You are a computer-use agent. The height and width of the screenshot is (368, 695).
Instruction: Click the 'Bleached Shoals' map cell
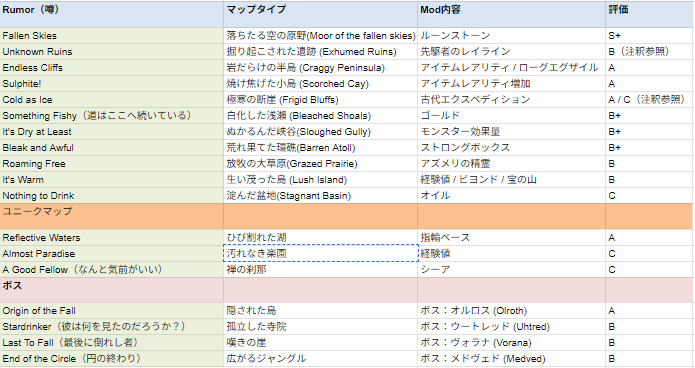[320, 116]
